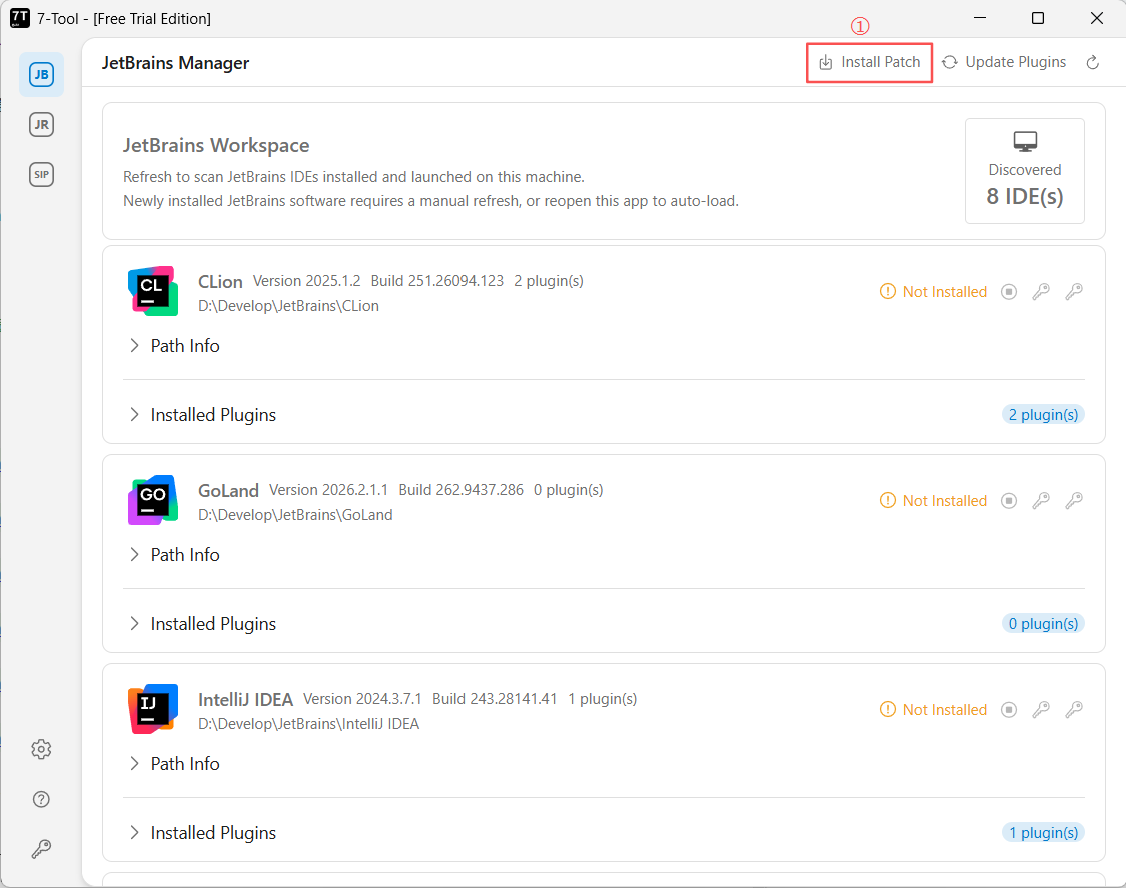The image size is (1126, 888).
Task: Click the Build 262.9437.286 text
Action: coord(461,490)
